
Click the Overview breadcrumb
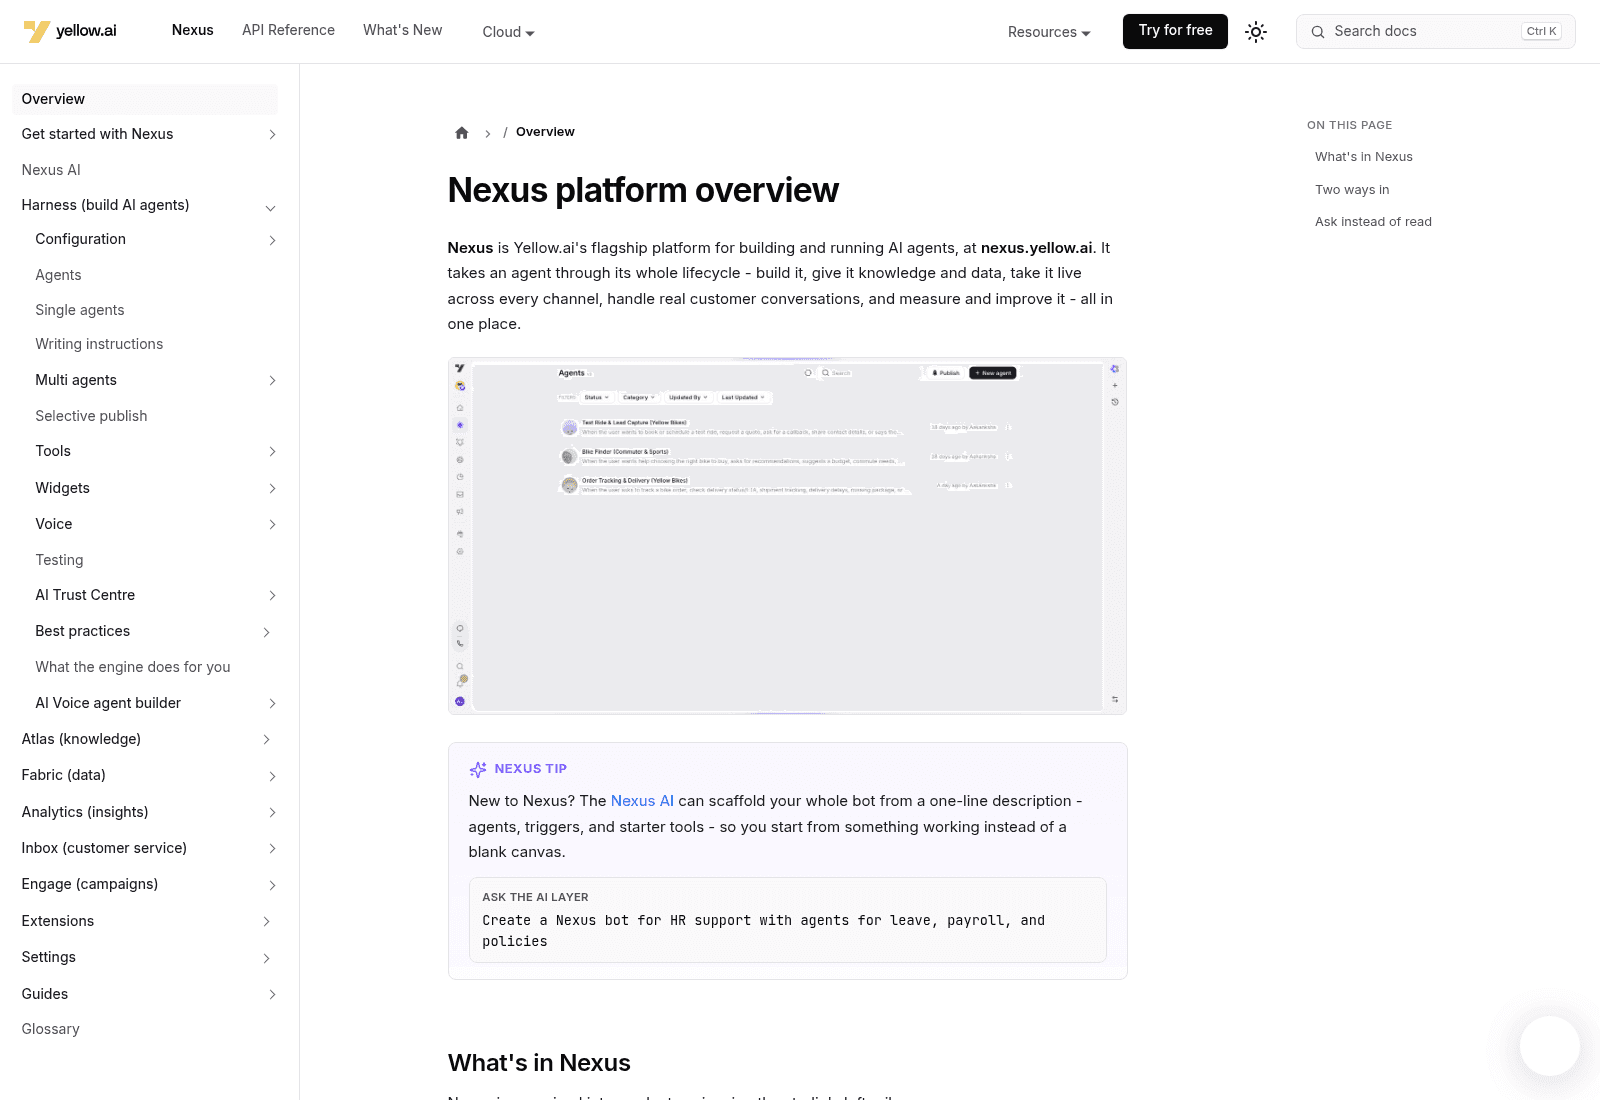545,132
